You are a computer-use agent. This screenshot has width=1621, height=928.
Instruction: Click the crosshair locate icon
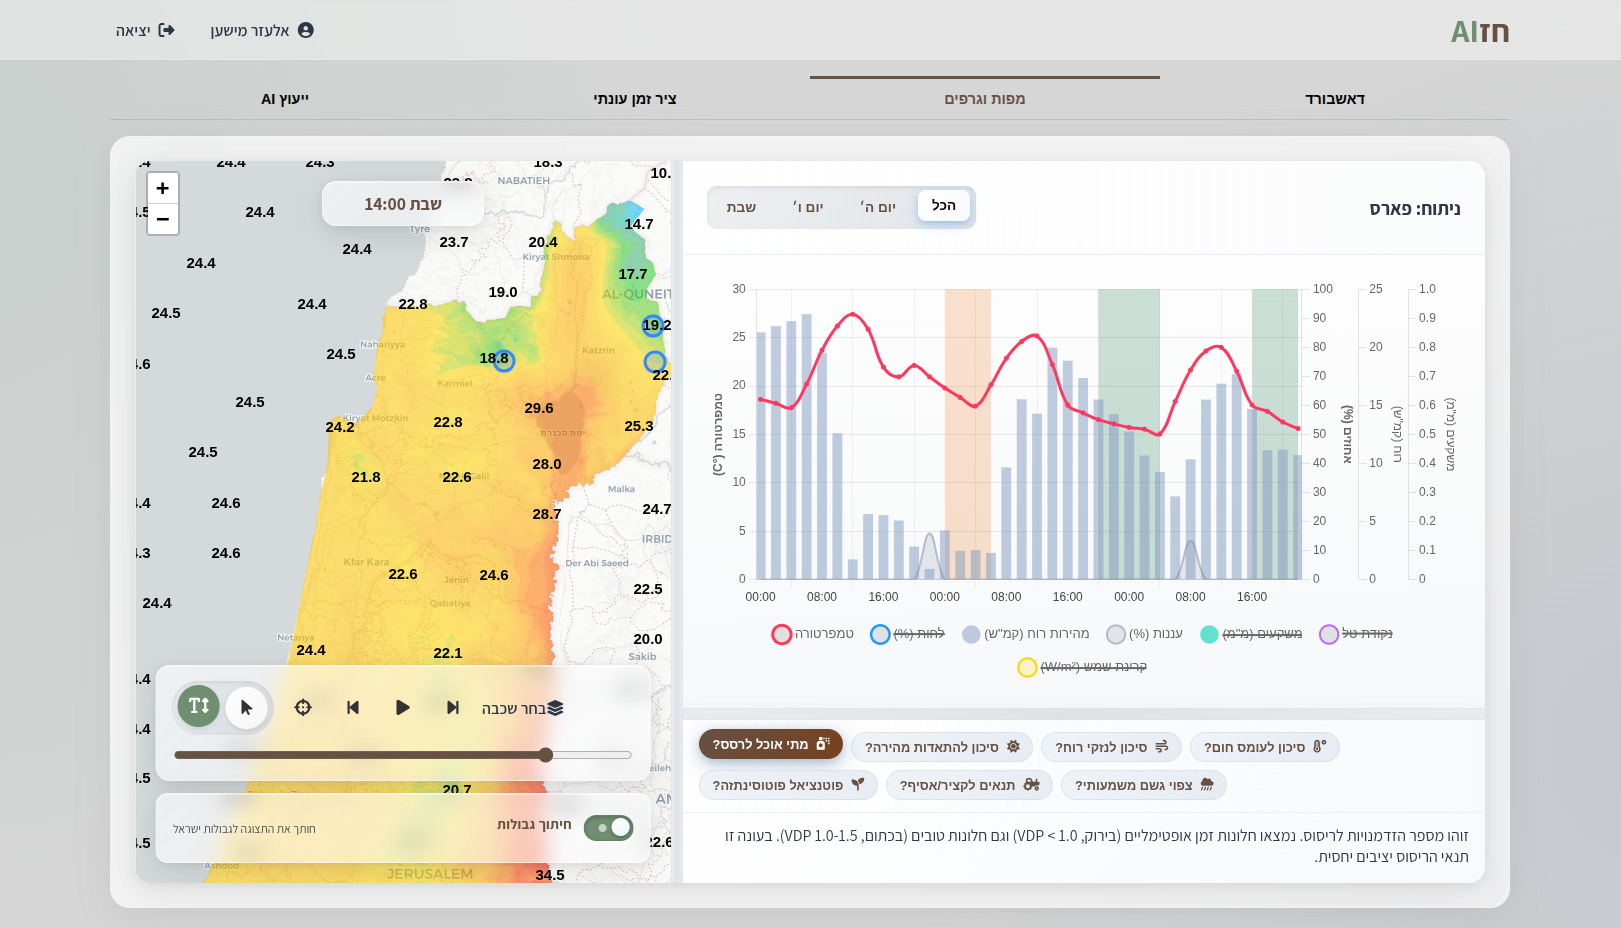coord(303,708)
